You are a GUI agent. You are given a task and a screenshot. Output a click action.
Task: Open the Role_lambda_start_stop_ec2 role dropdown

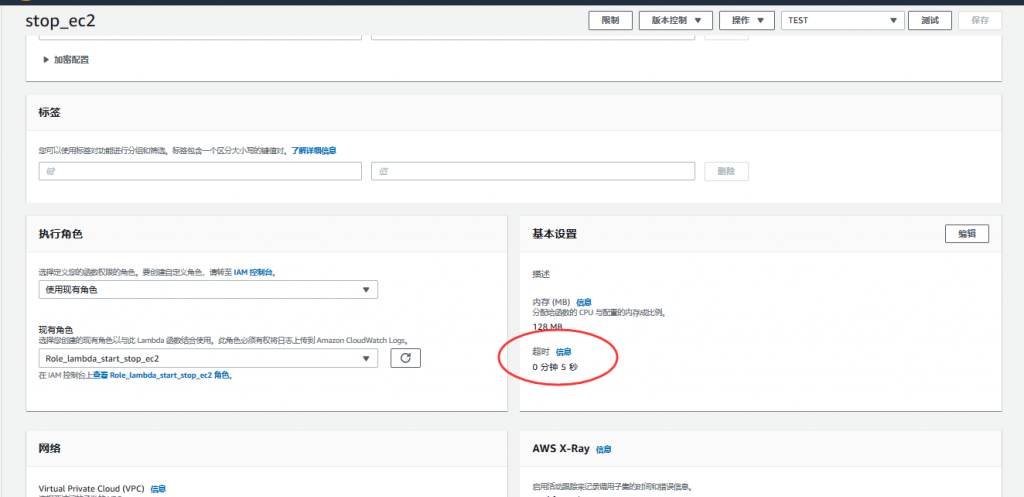208,358
